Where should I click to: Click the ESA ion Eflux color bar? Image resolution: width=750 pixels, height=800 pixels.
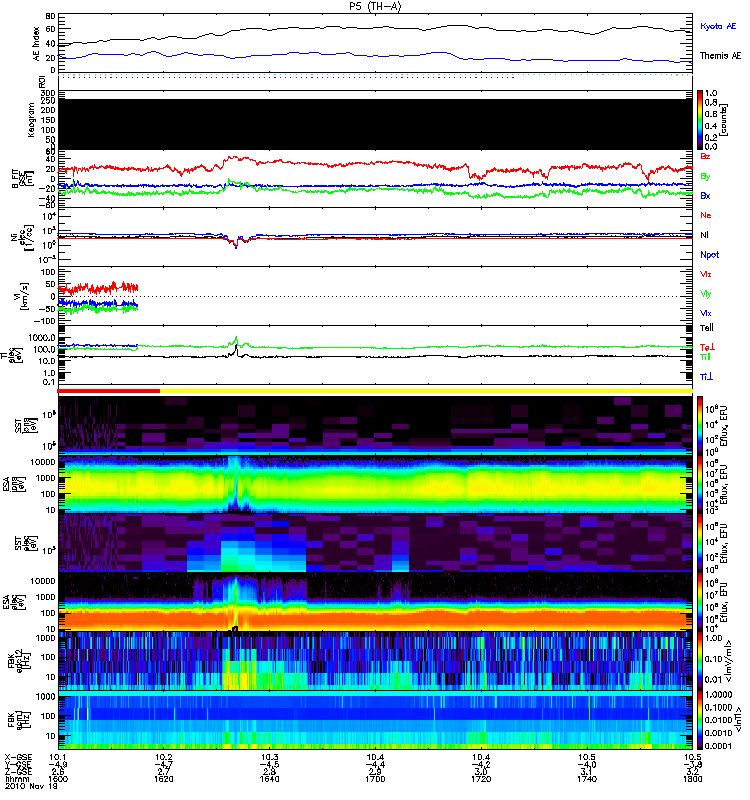pyautogui.click(x=700, y=485)
